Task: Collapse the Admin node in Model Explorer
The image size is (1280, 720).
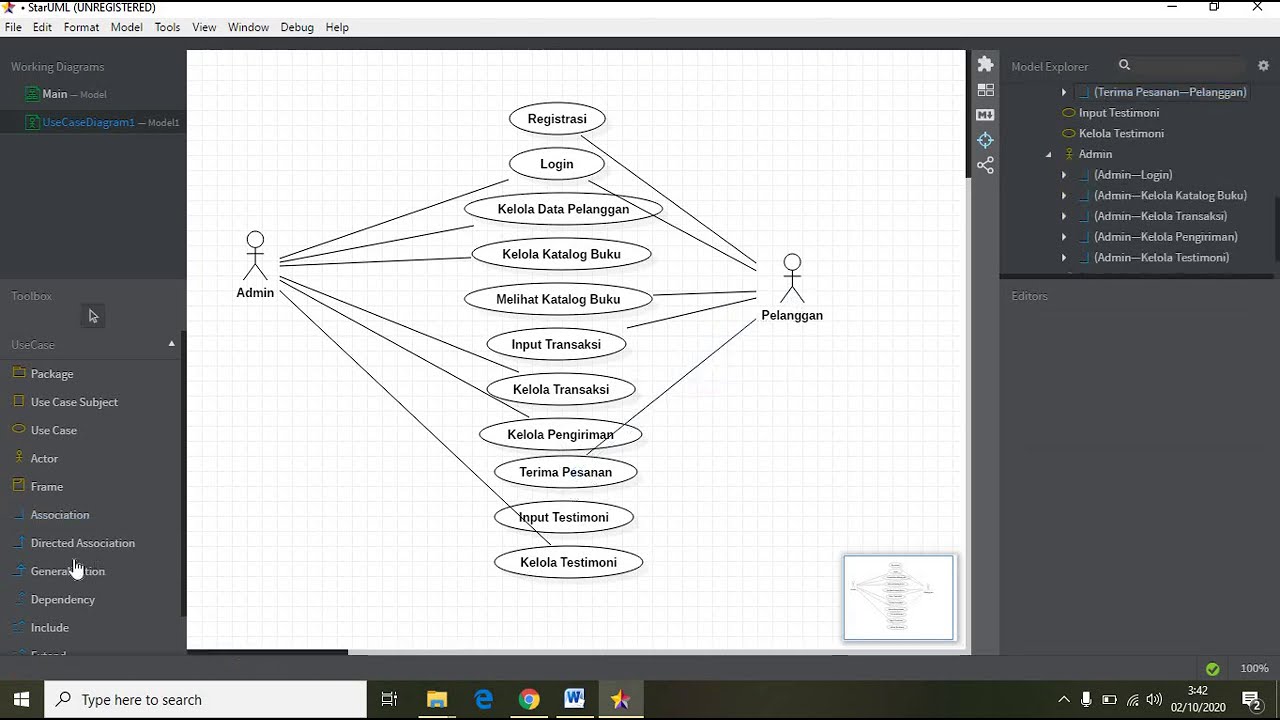Action: click(1048, 155)
